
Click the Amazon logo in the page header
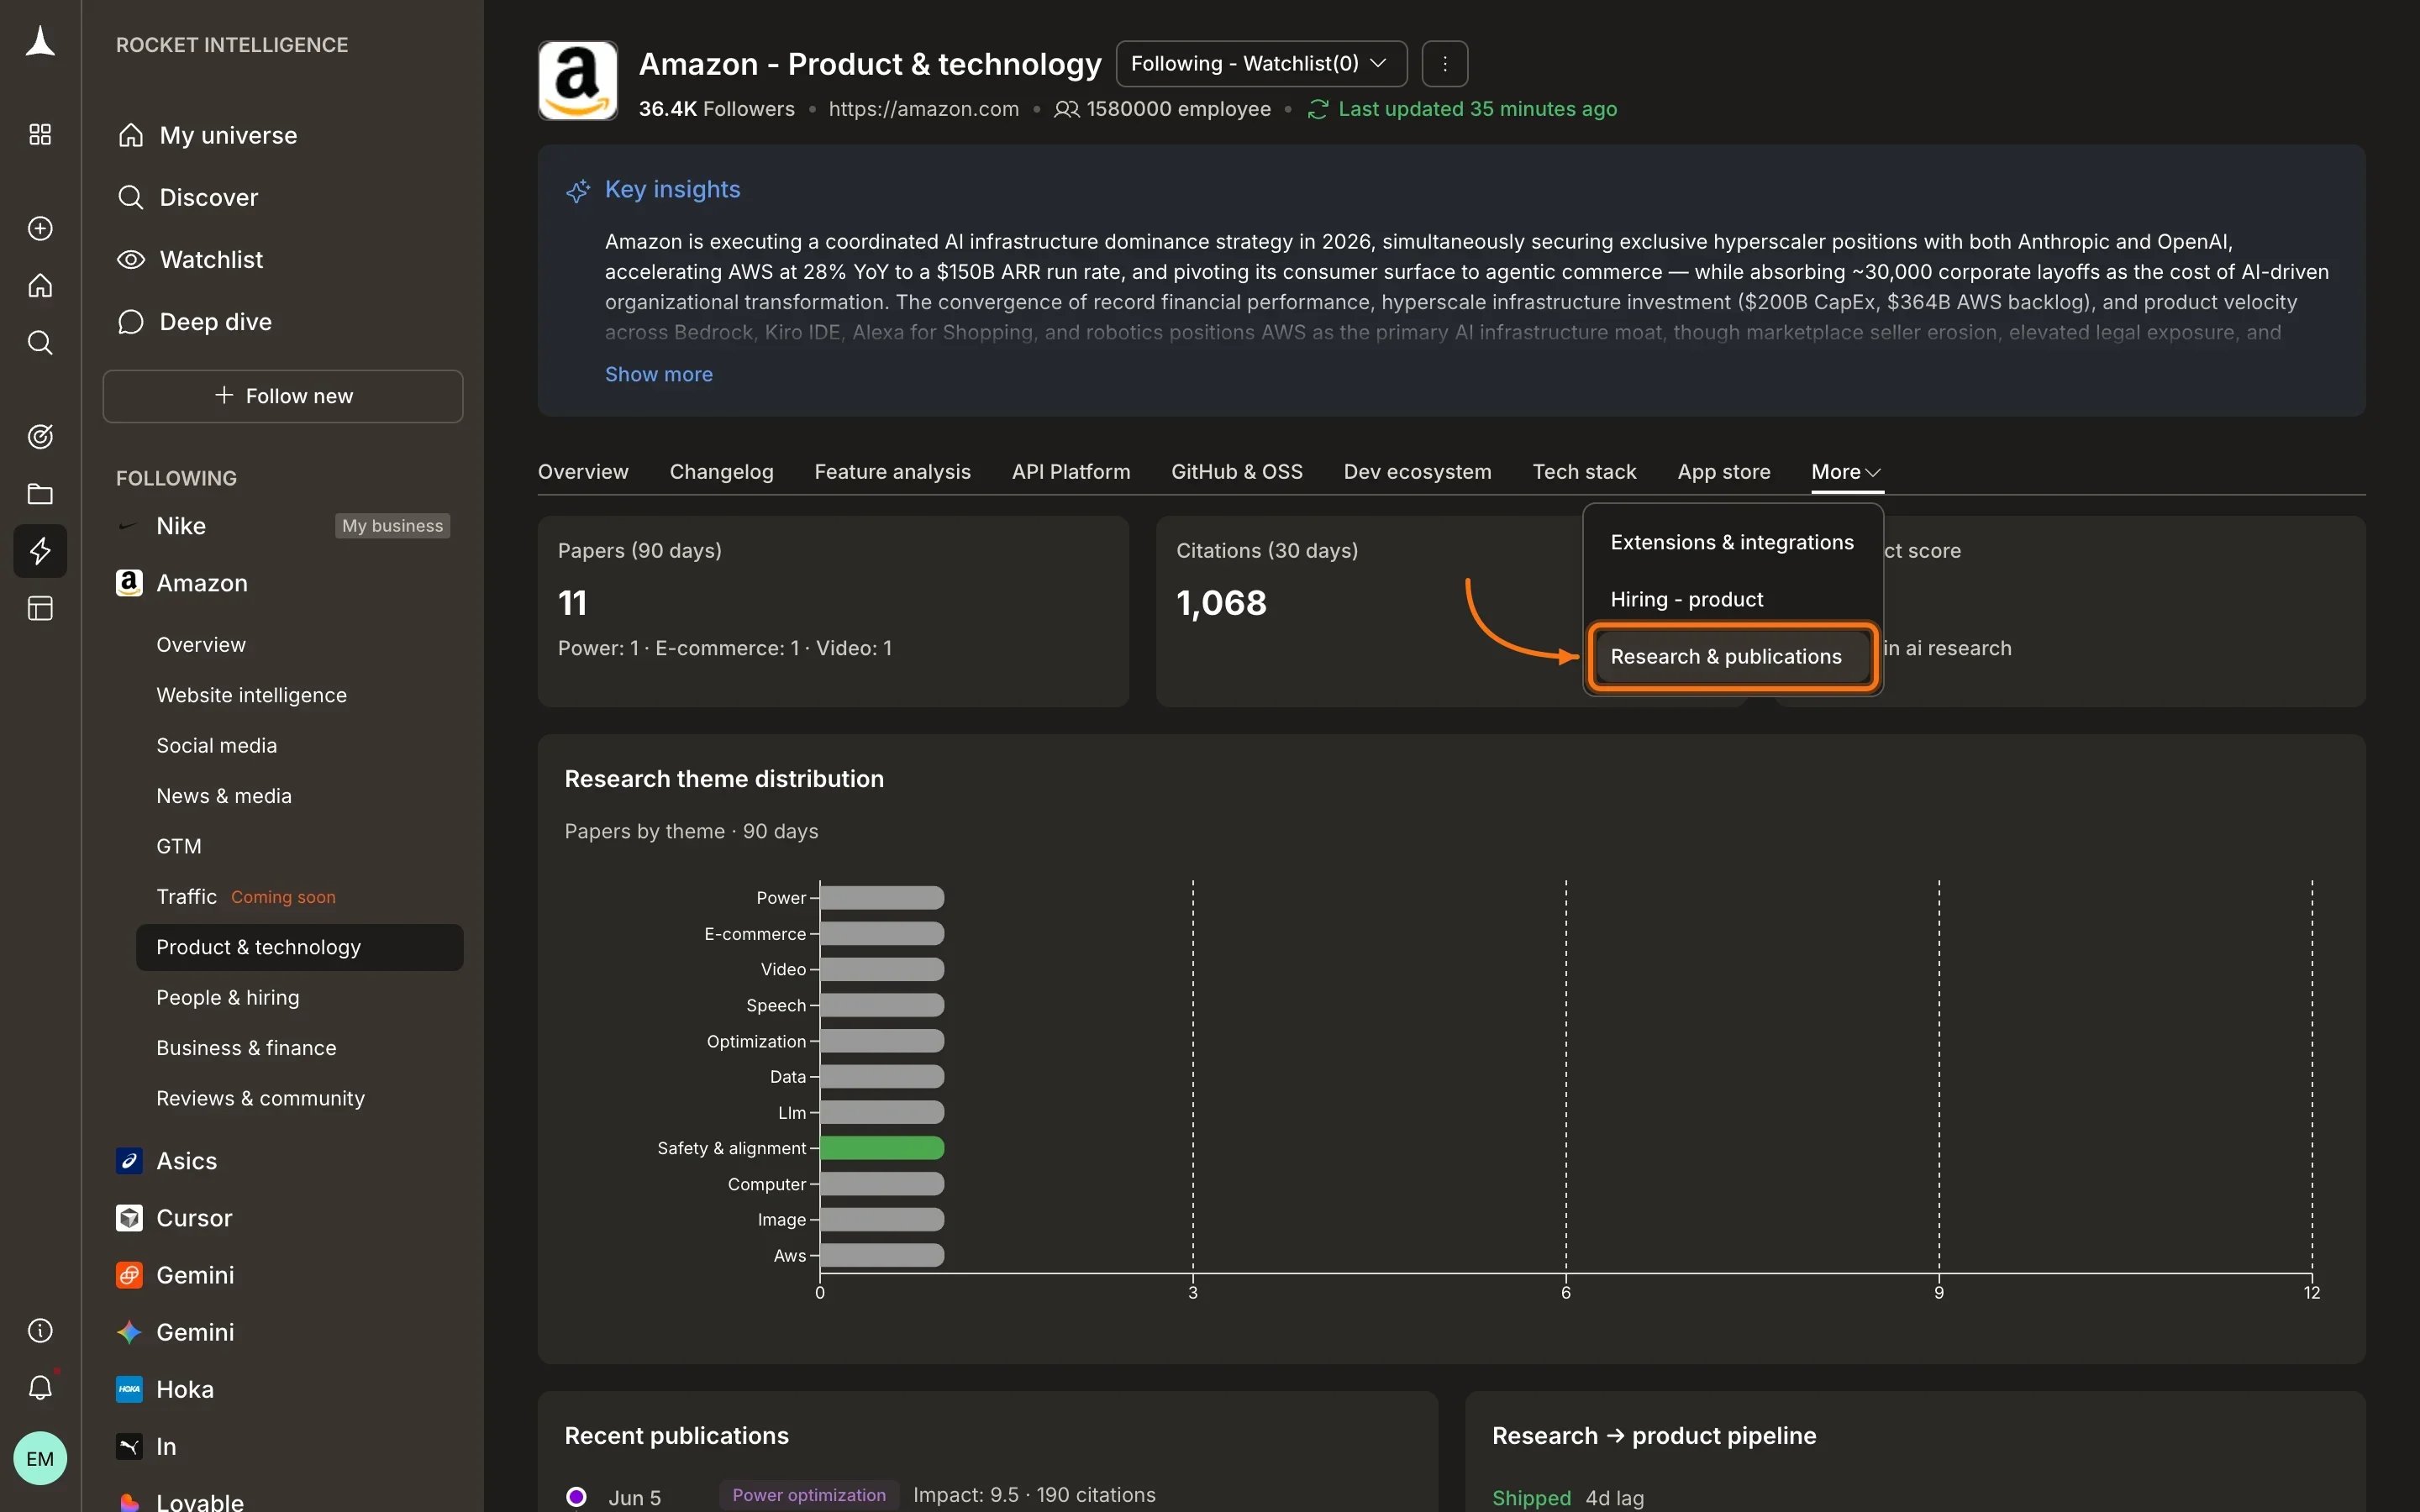578,81
